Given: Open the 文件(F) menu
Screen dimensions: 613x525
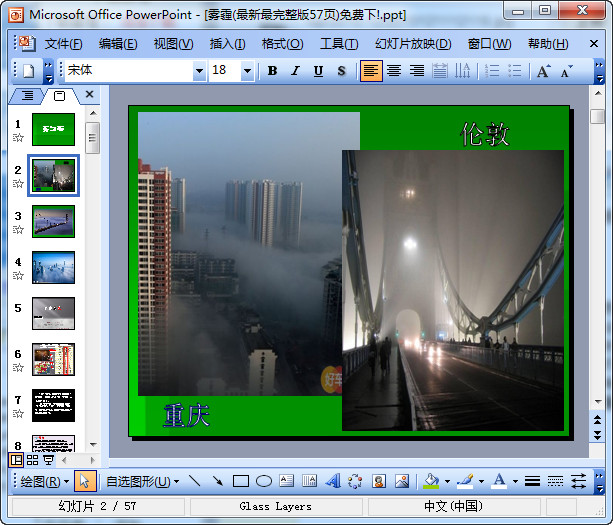Looking at the screenshot, I should tap(63, 44).
